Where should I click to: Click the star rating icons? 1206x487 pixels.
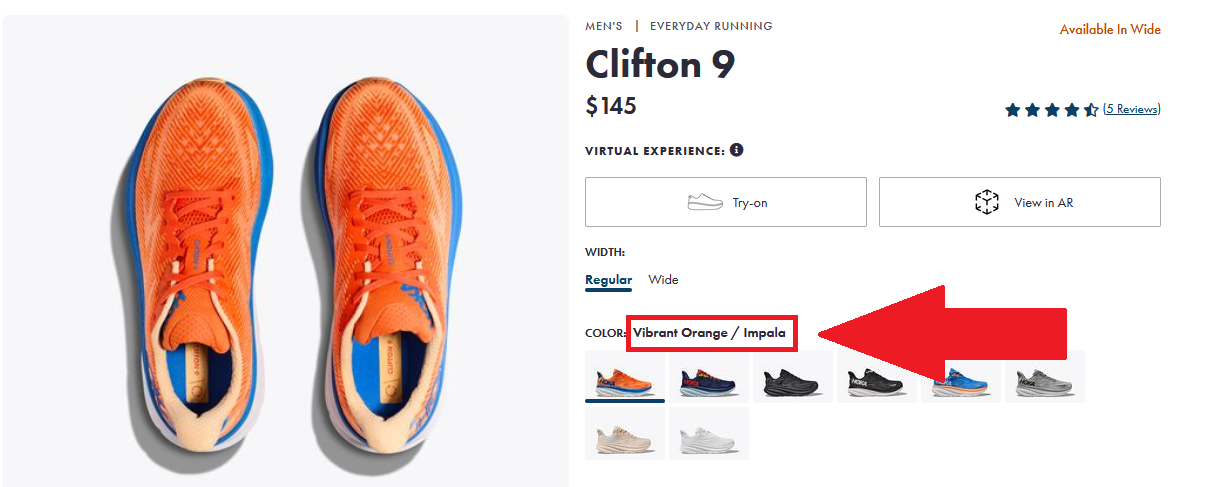1051,110
